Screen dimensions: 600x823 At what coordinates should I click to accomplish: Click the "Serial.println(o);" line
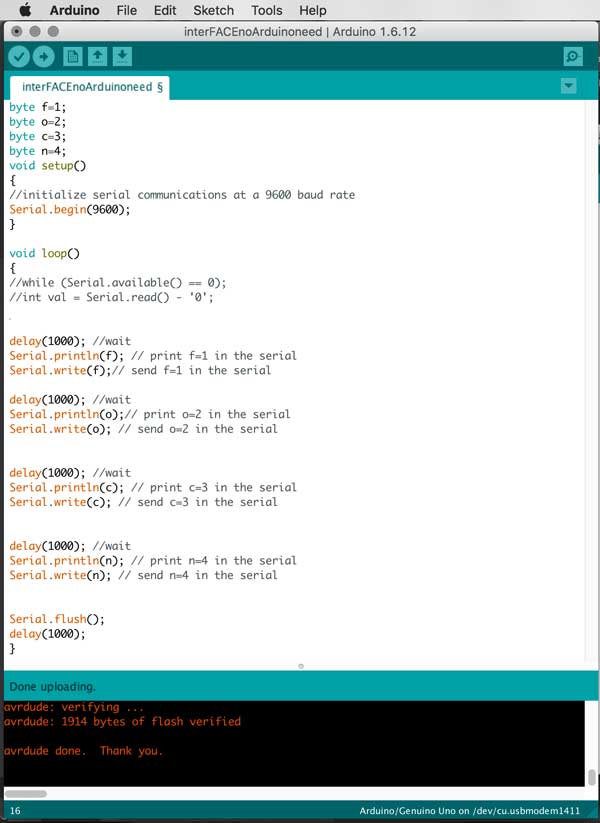point(150,415)
